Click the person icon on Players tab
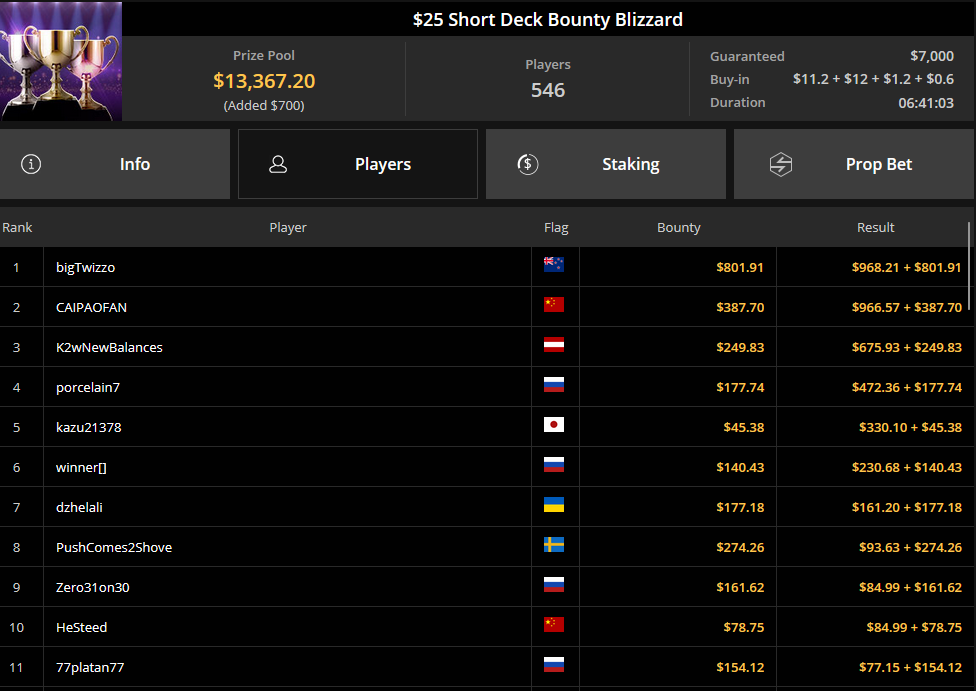Viewport: 976px width, 691px height. coord(278,164)
